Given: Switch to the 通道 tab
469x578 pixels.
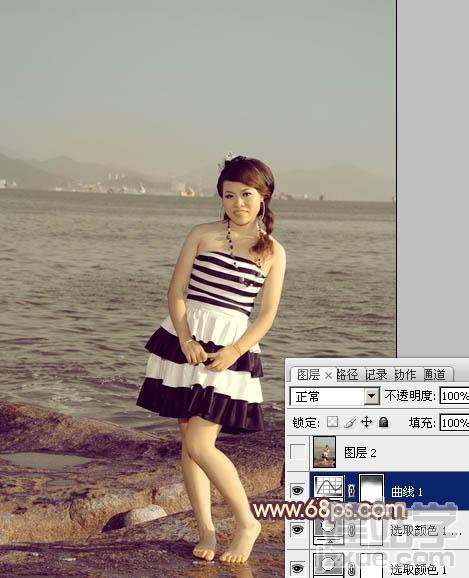Looking at the screenshot, I should coord(435,375).
